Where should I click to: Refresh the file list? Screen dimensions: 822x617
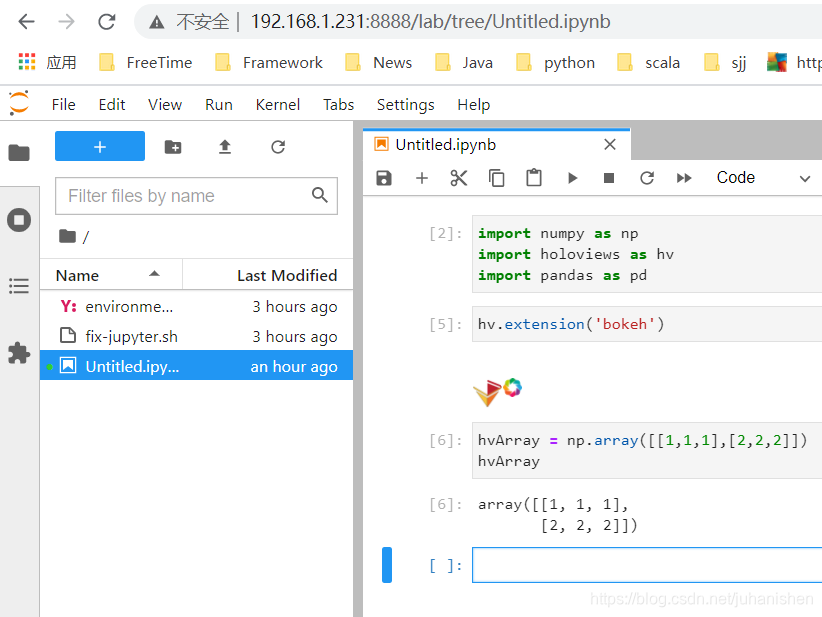pyautogui.click(x=278, y=147)
